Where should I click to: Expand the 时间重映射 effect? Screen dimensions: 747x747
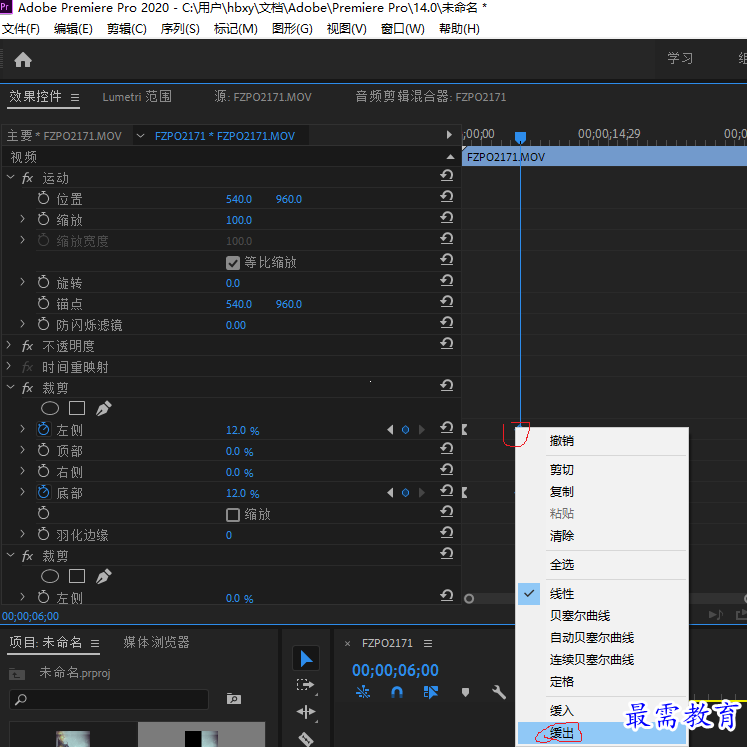point(9,366)
